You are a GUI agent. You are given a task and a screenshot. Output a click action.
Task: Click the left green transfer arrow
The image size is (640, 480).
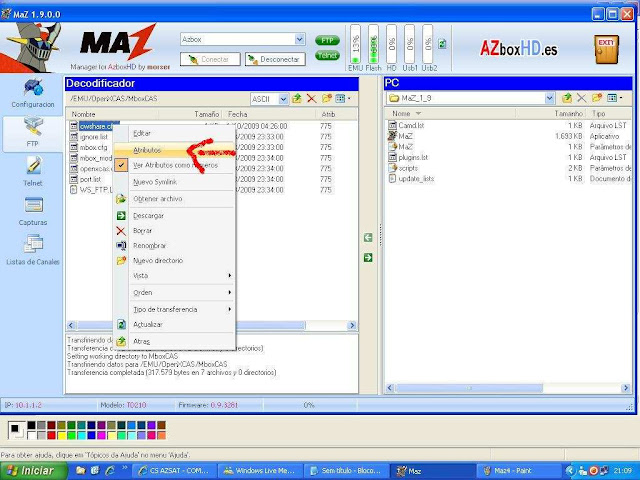click(368, 238)
